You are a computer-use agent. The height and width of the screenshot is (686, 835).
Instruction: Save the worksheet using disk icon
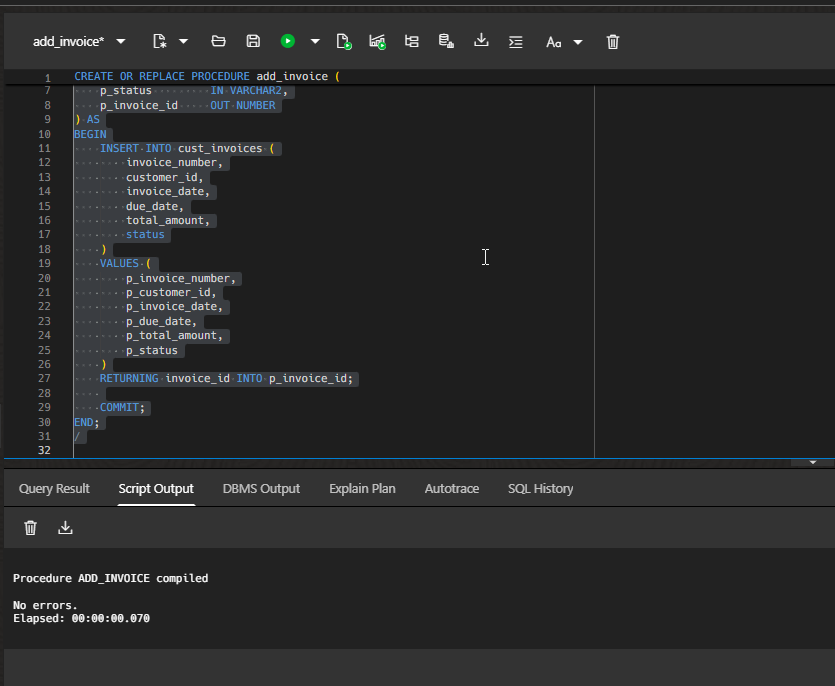coord(252,41)
